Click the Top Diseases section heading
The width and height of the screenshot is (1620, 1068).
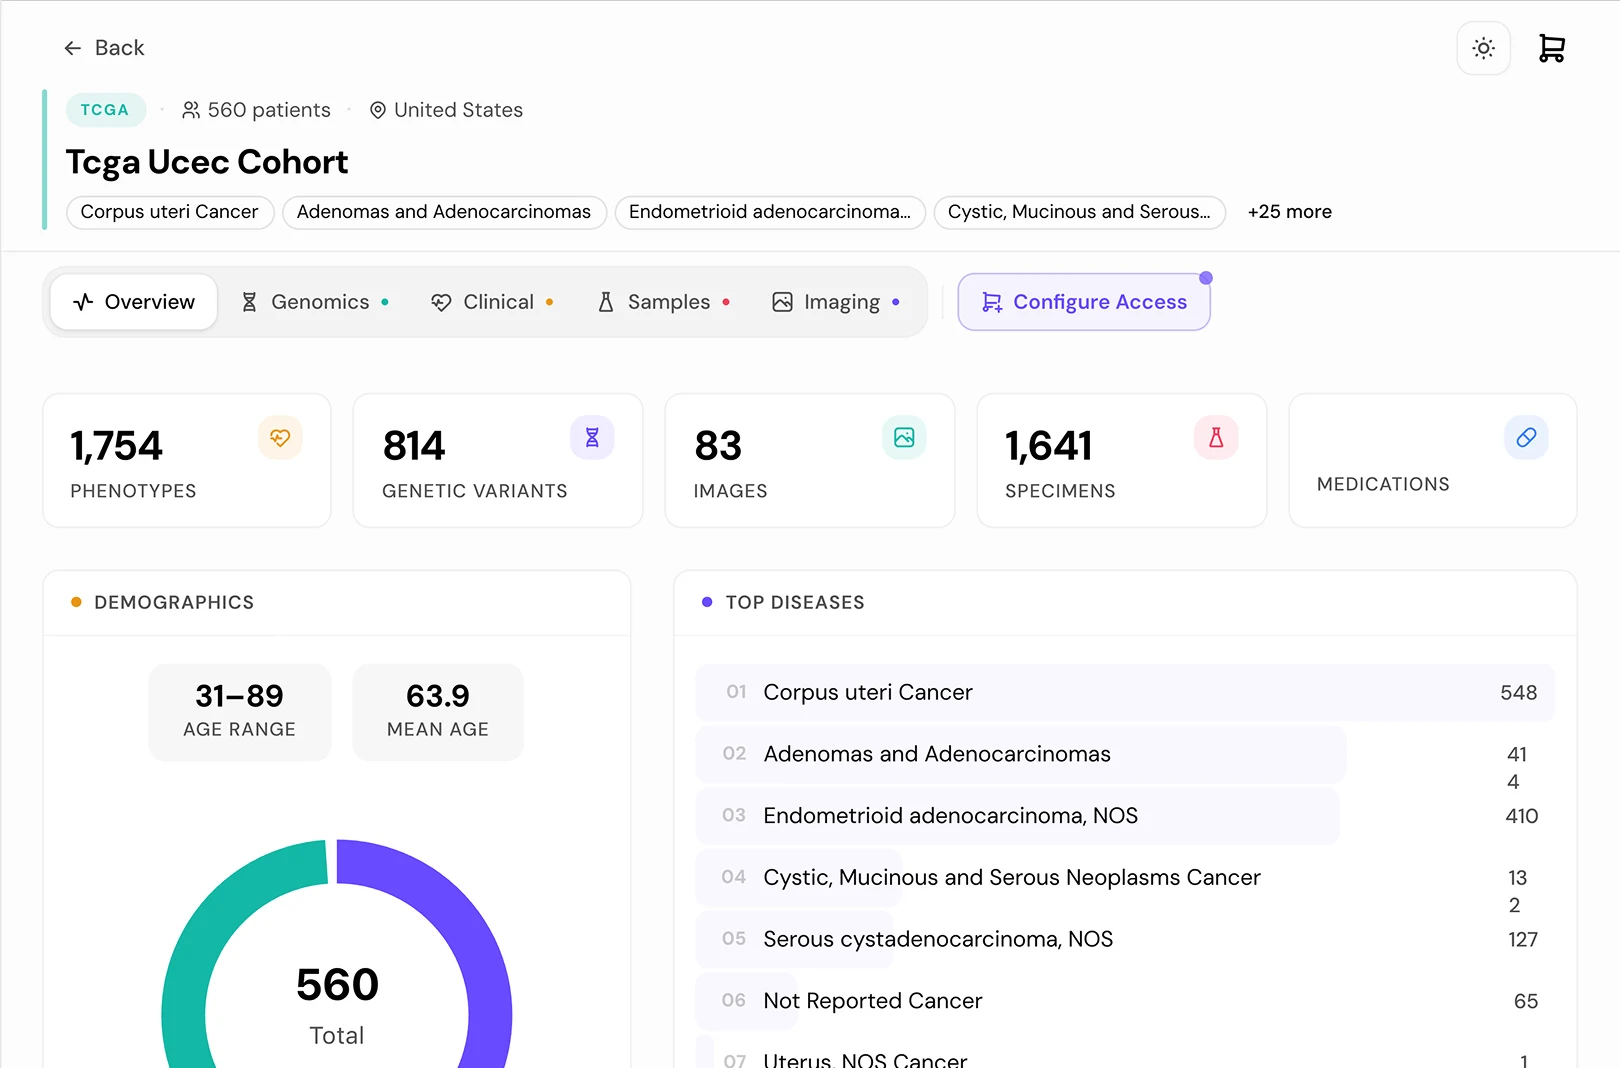coord(795,603)
